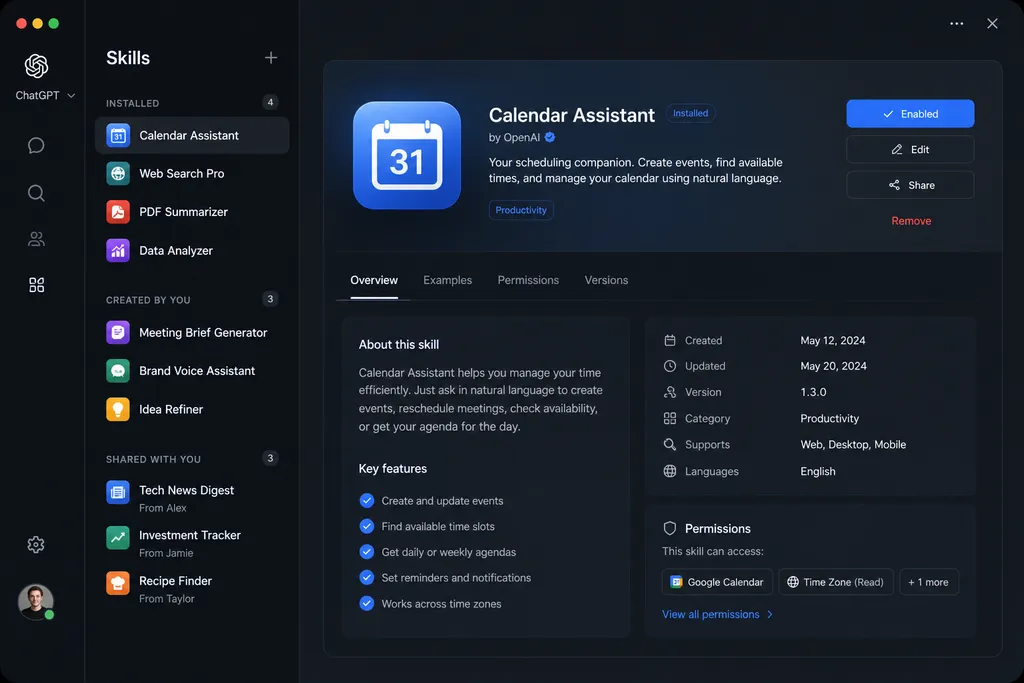Open the skills grid icon in sidebar

click(x=36, y=285)
